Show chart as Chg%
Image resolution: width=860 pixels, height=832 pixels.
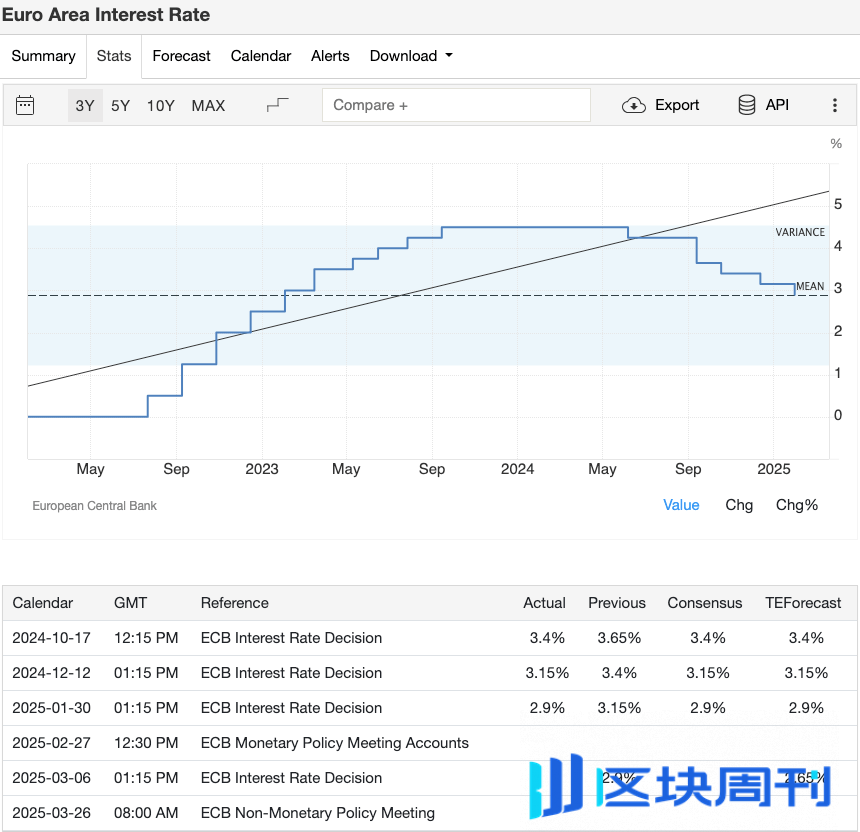click(797, 505)
